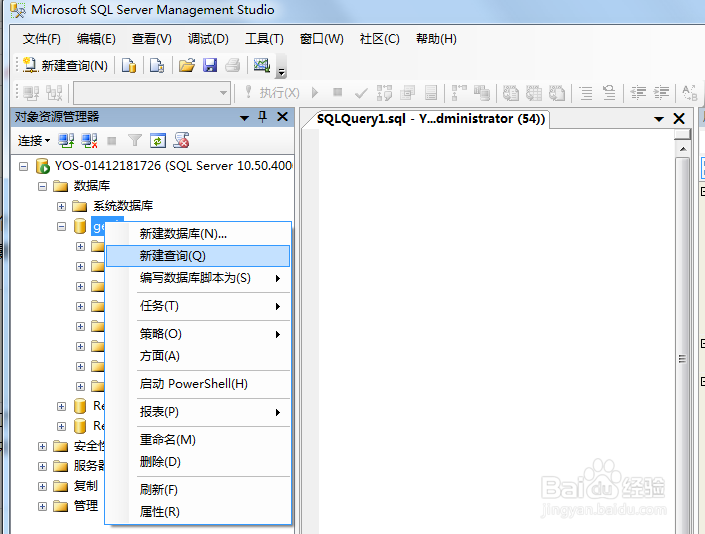Open standard toolbar options dropdown
The height and width of the screenshot is (534, 705).
(281, 67)
